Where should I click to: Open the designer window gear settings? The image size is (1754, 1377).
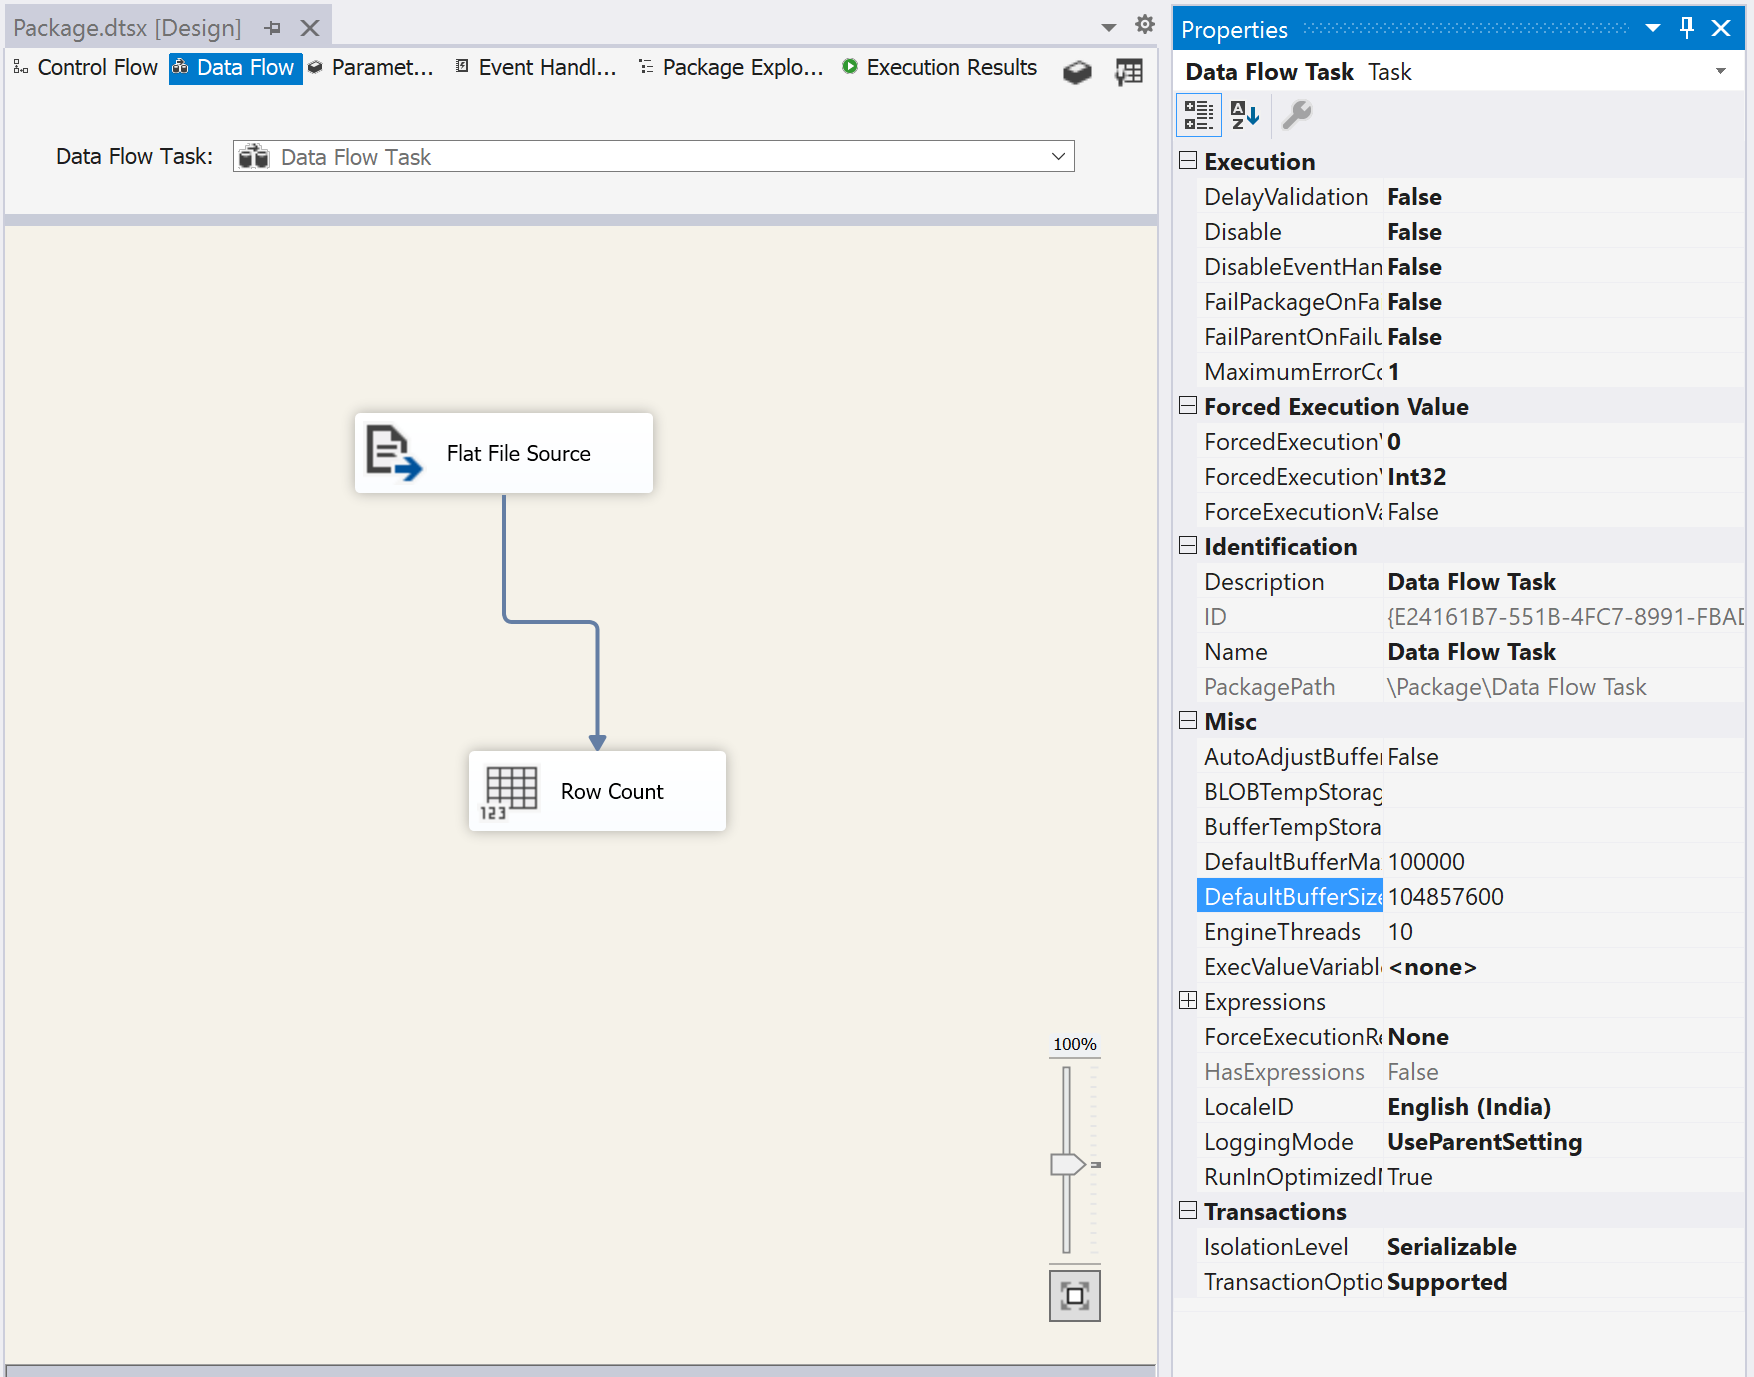coord(1145,25)
